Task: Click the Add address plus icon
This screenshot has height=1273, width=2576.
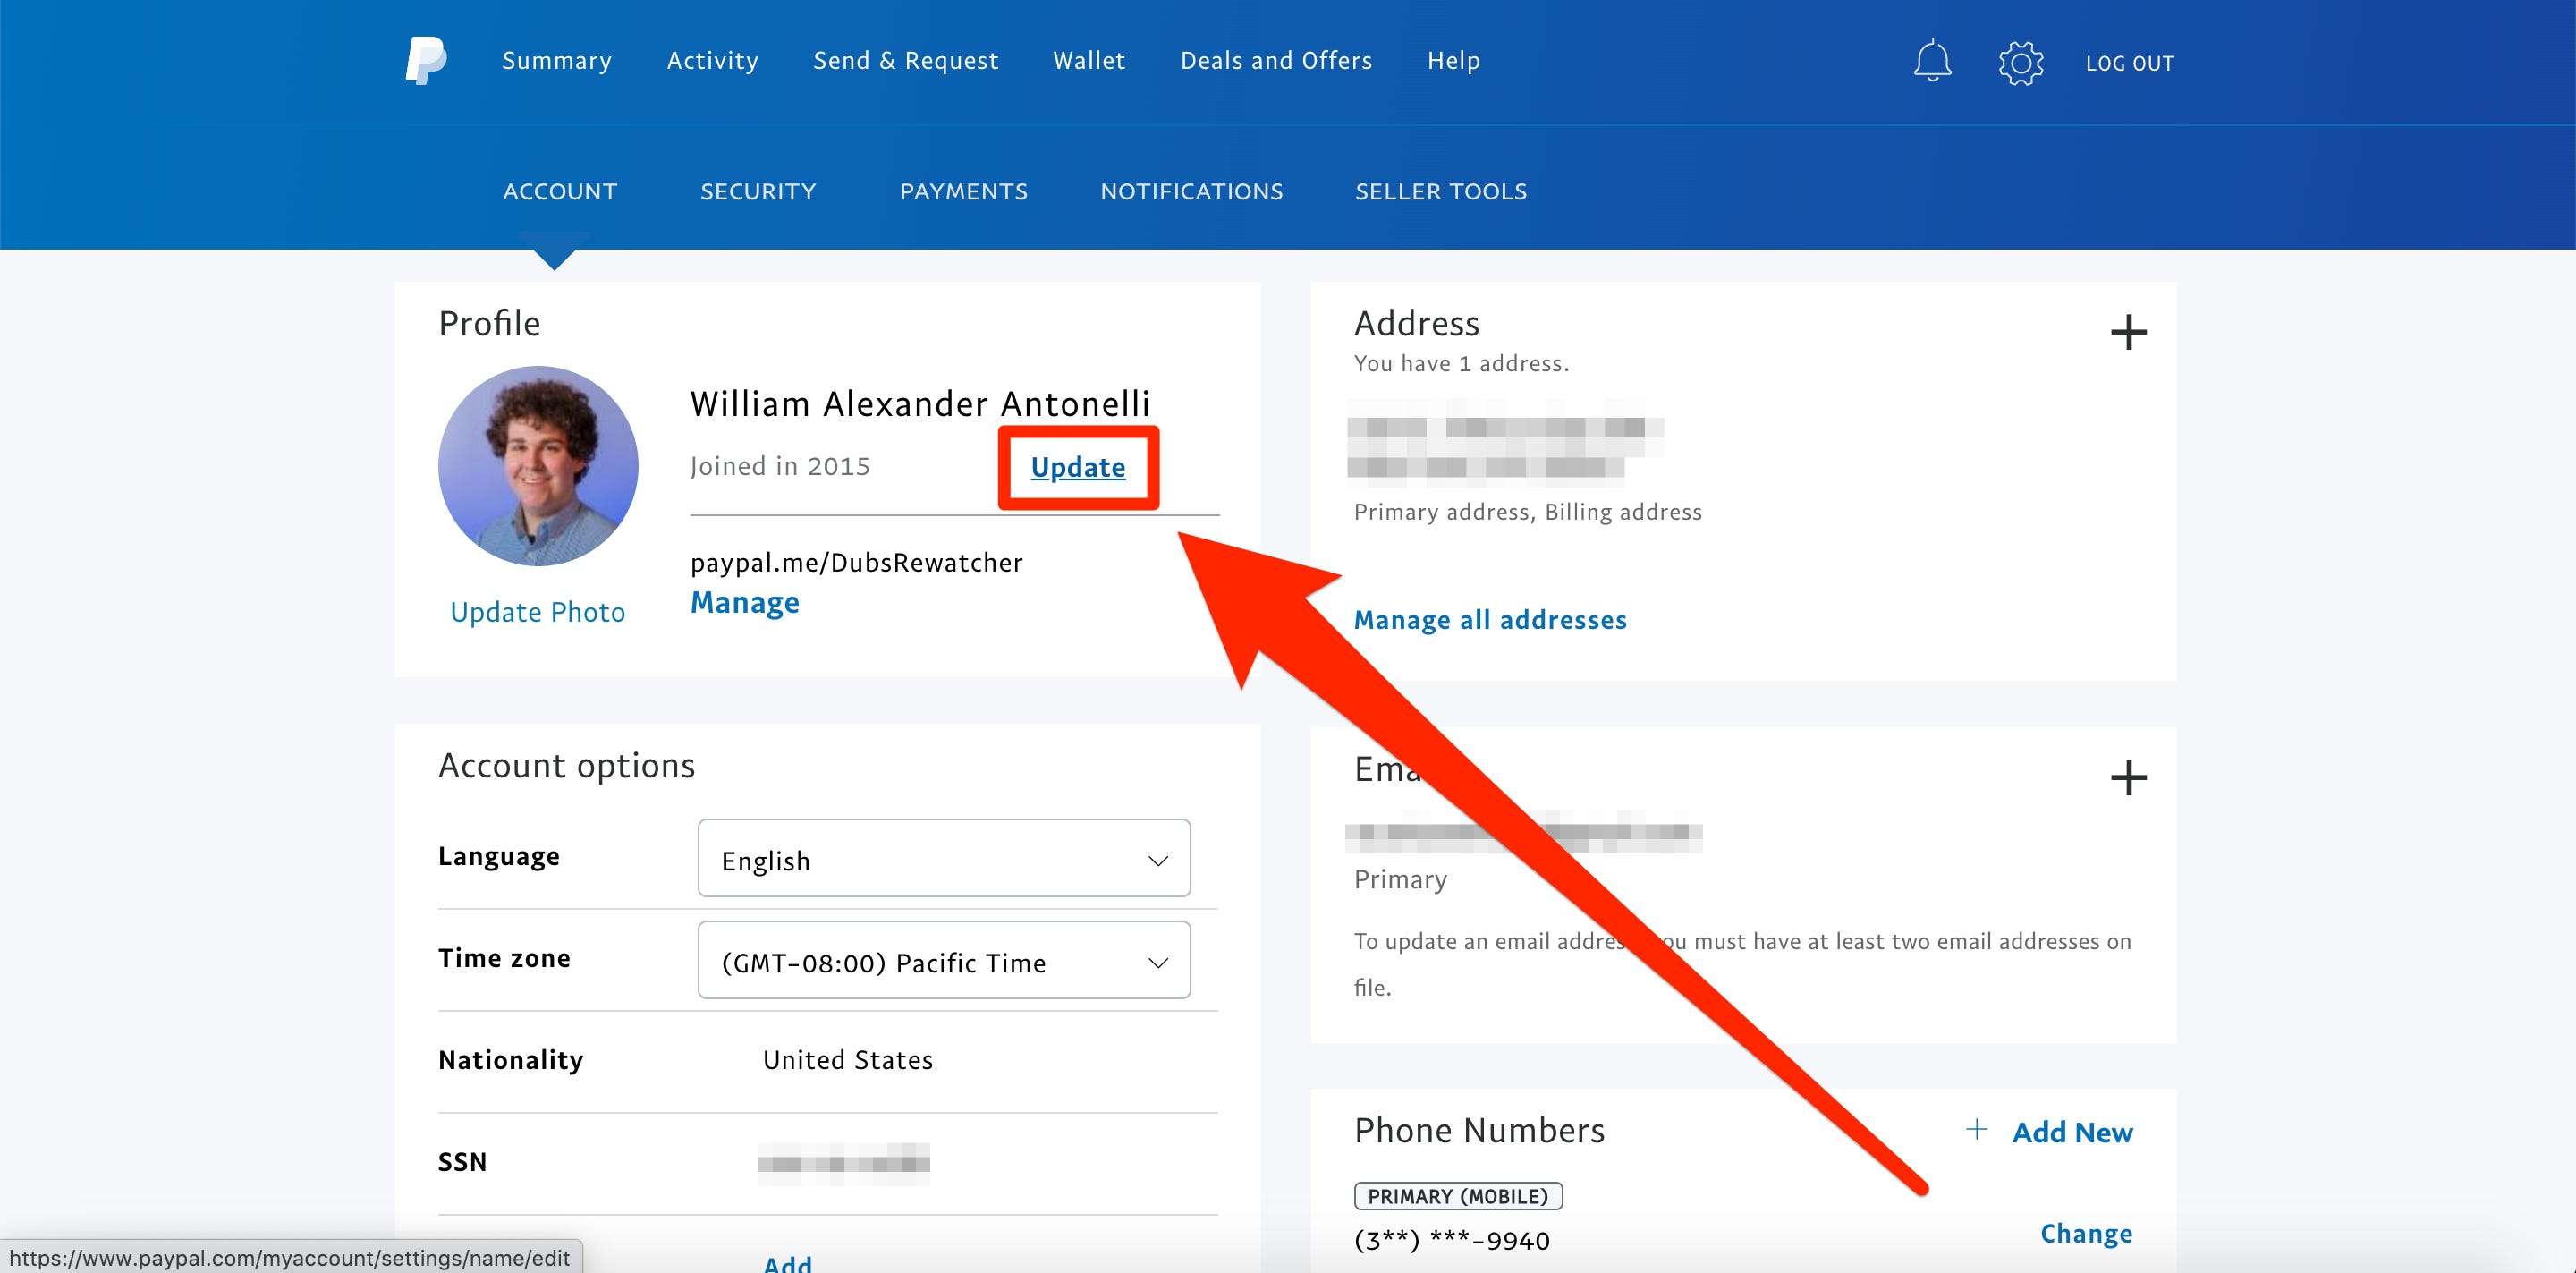Action: pyautogui.click(x=2129, y=330)
